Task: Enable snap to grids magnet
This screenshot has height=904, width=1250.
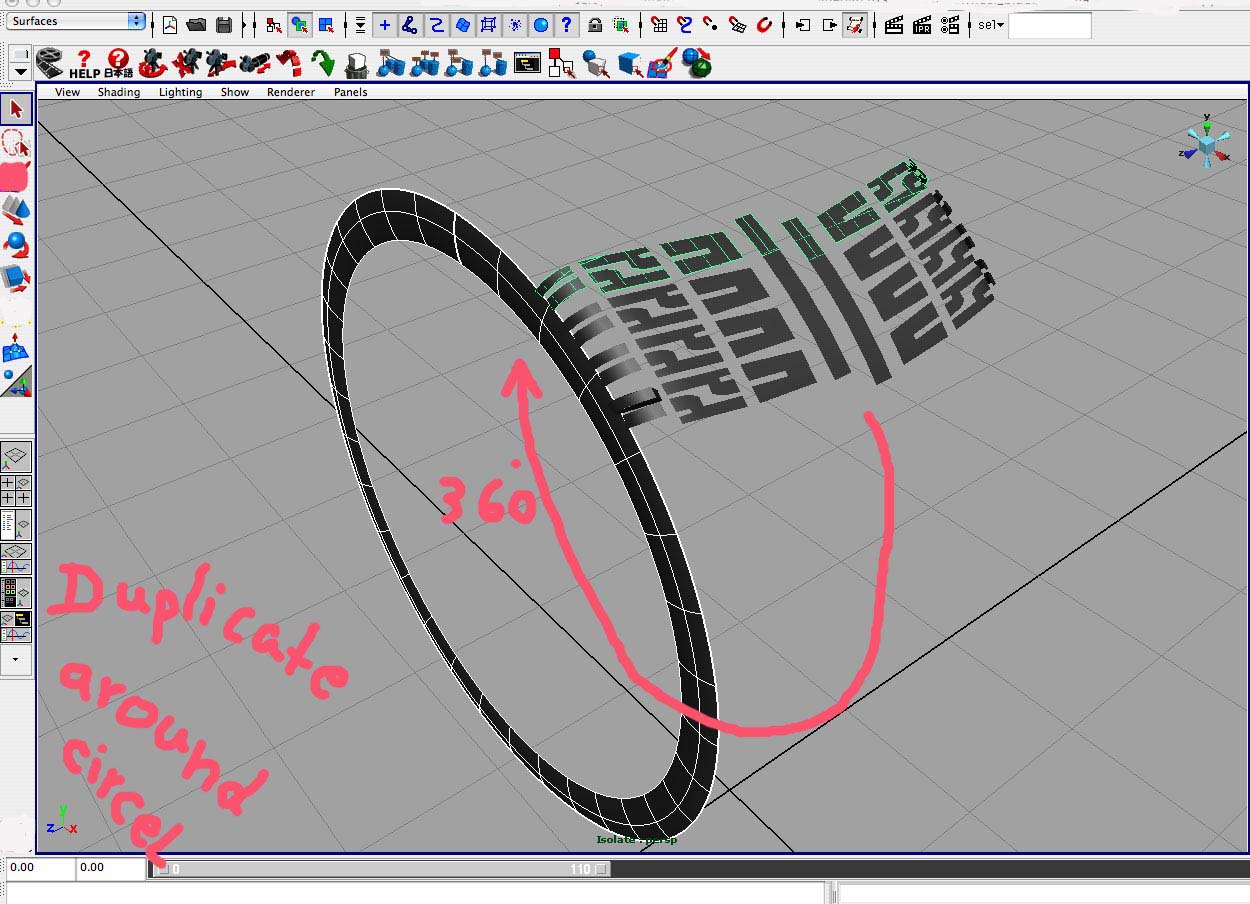Action: pos(659,25)
